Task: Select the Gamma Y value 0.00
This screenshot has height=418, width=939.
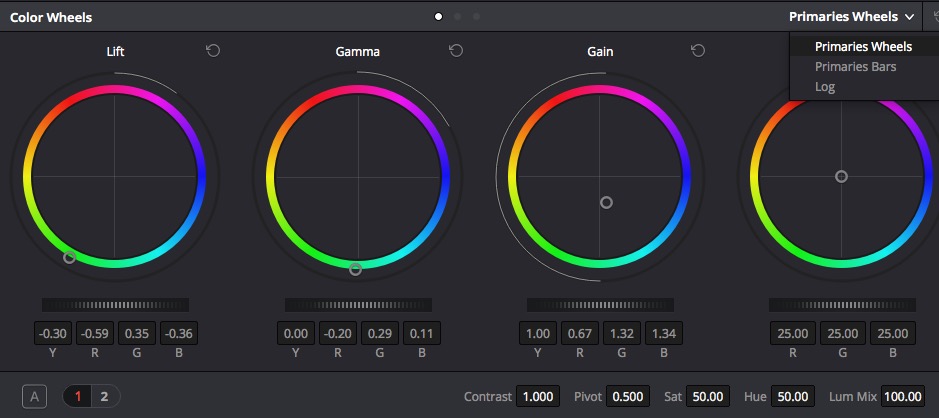Action: point(296,333)
